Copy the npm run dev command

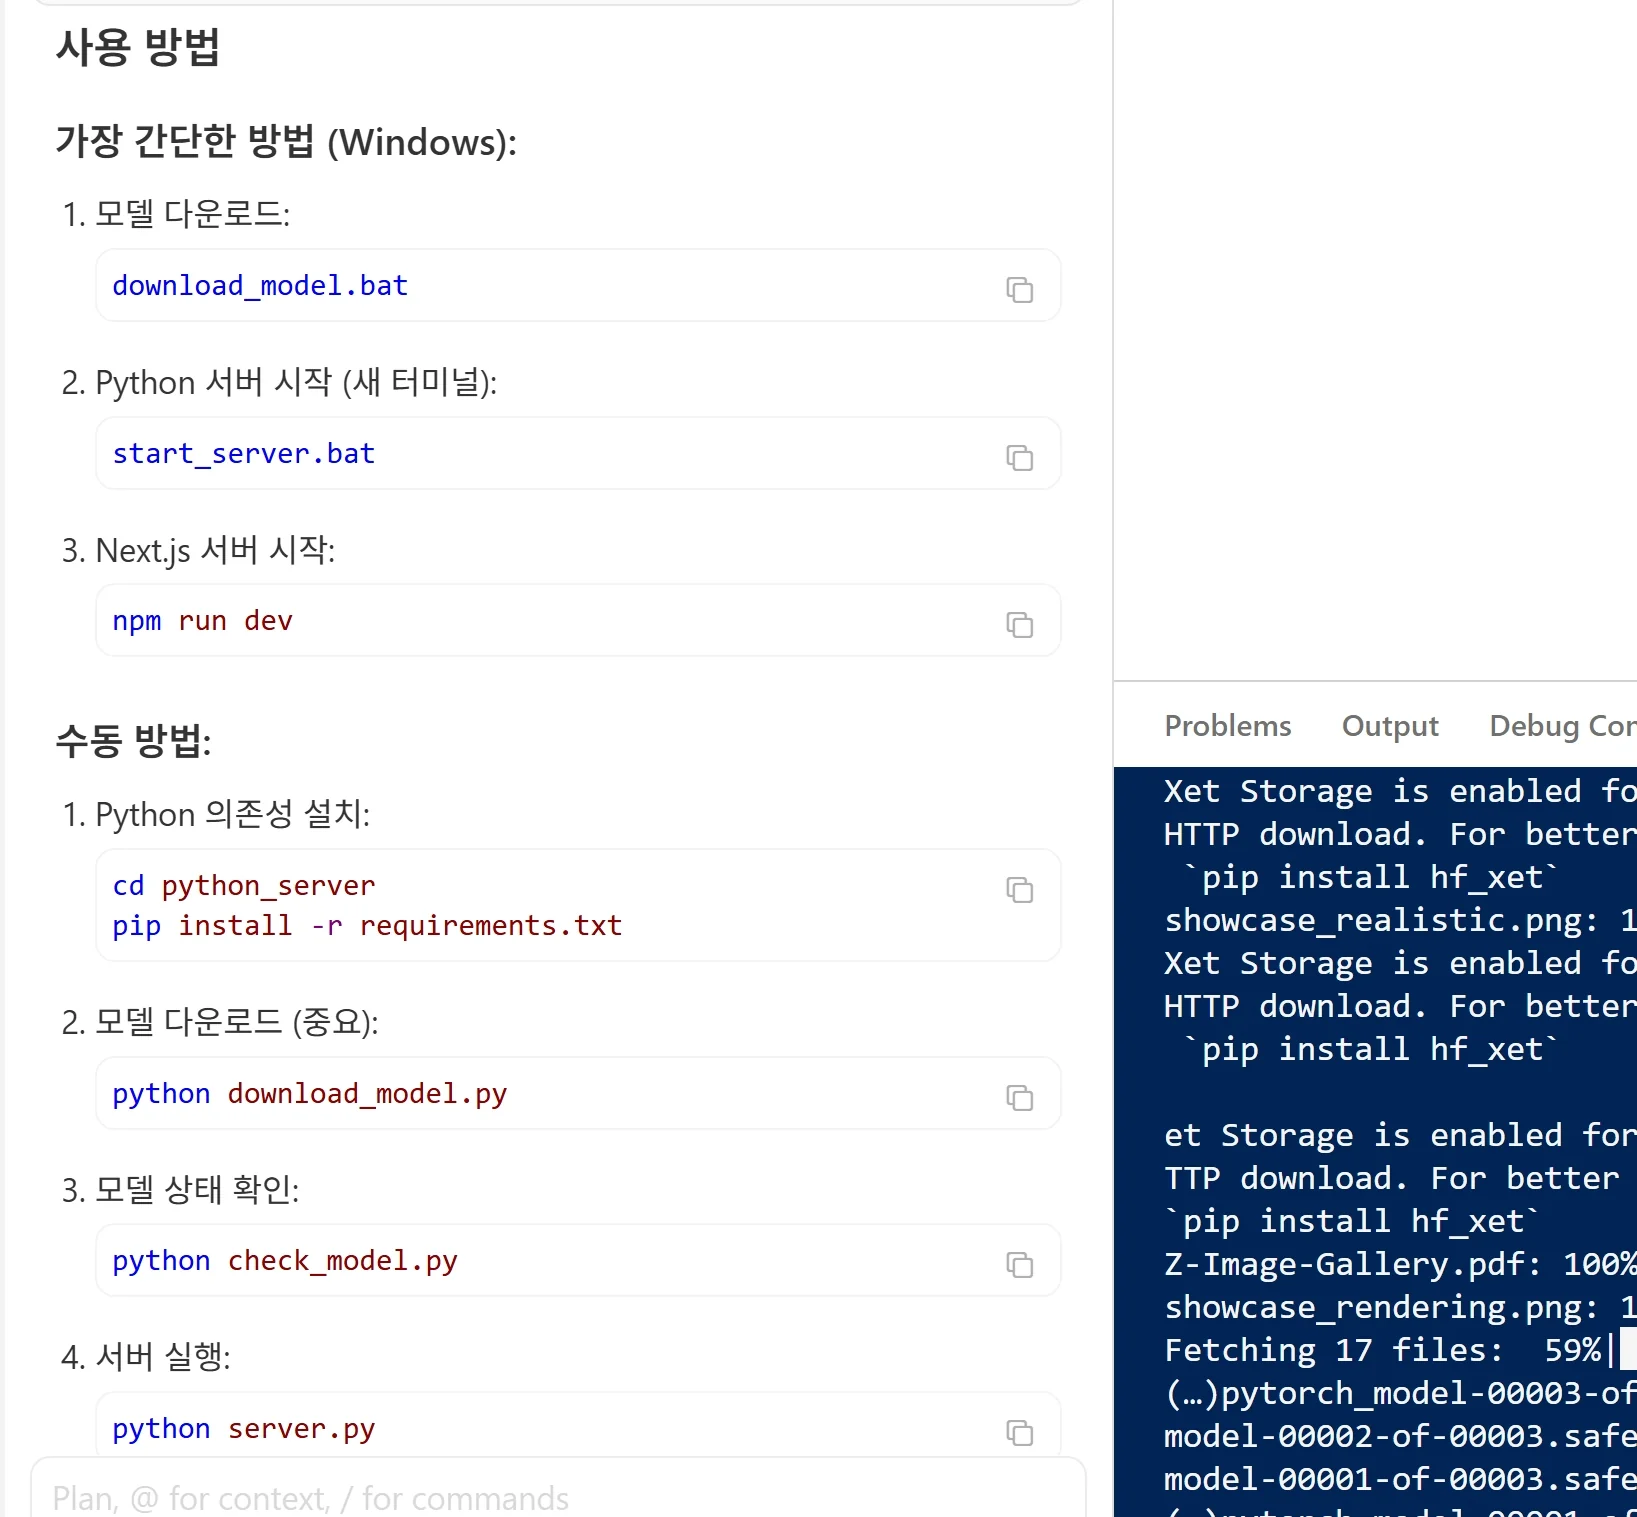click(x=1019, y=625)
